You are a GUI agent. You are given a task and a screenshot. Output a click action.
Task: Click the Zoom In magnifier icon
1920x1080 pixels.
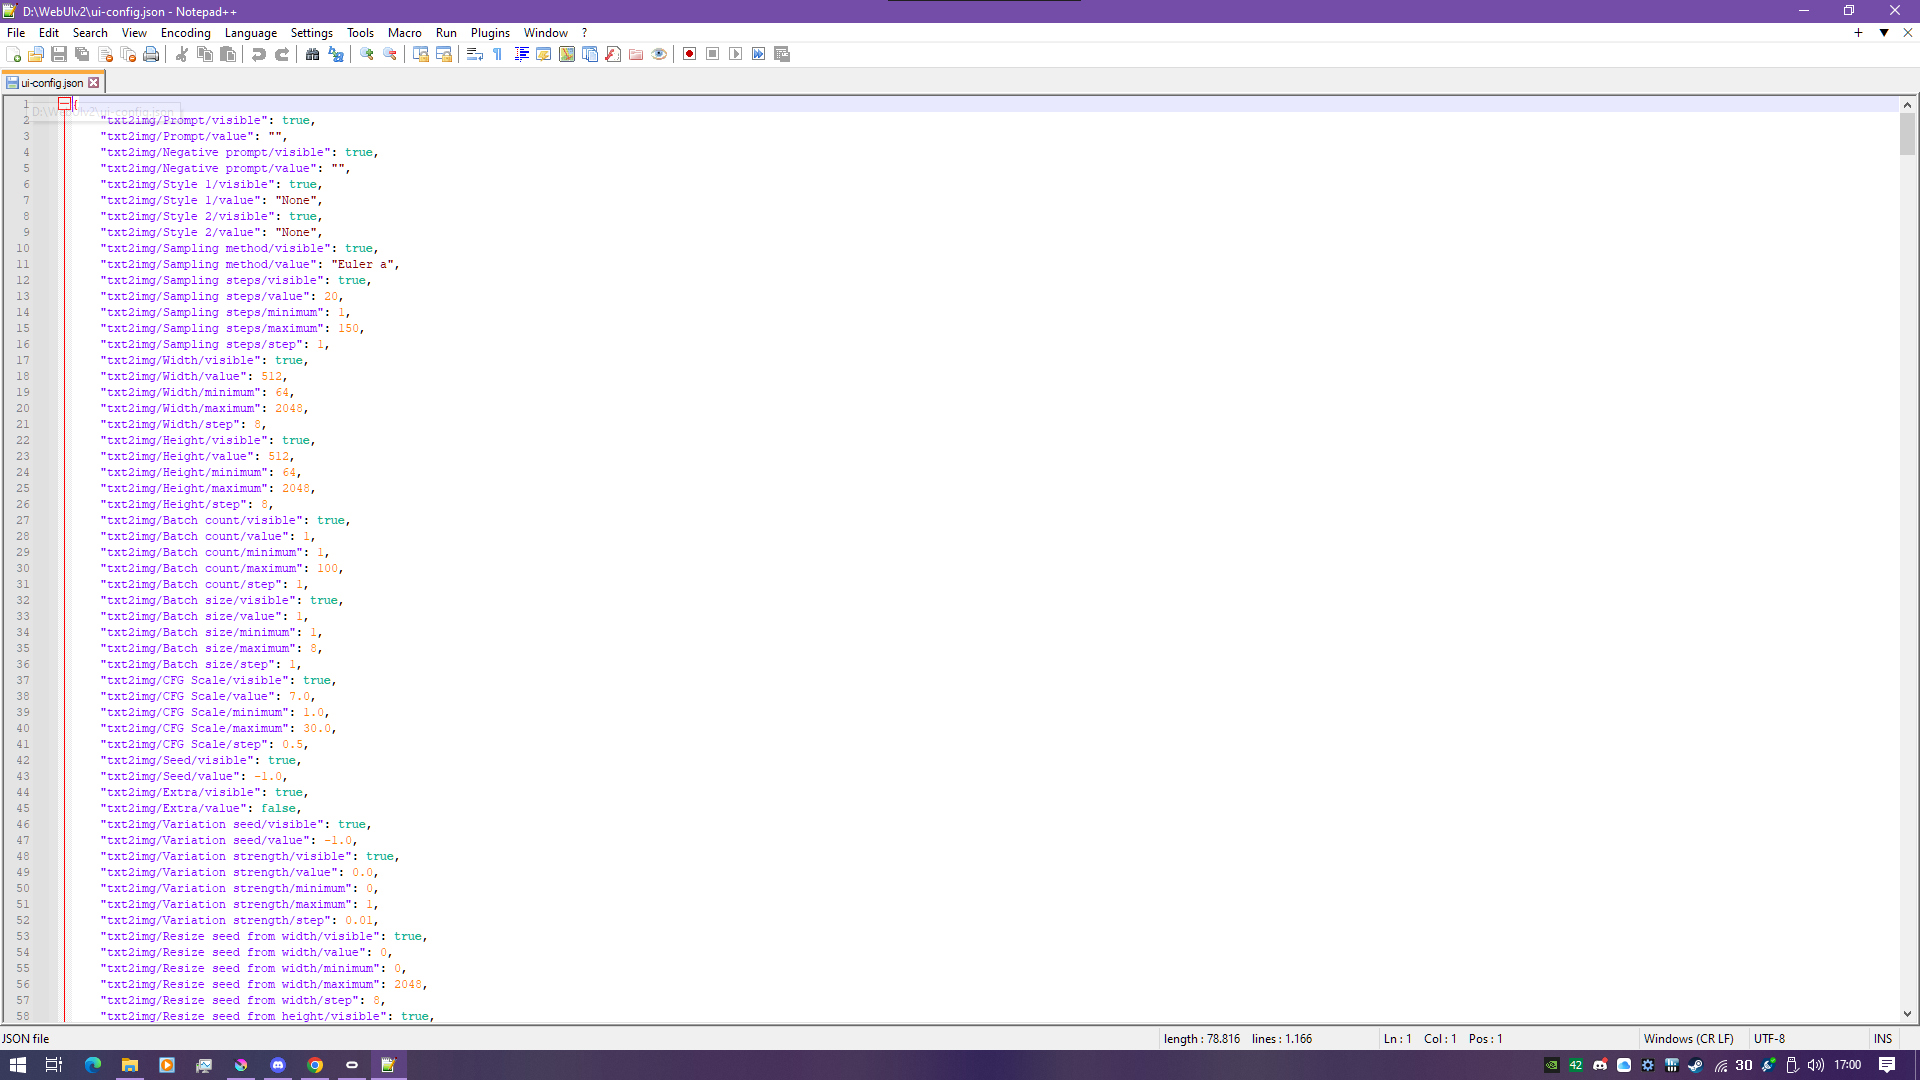[367, 54]
